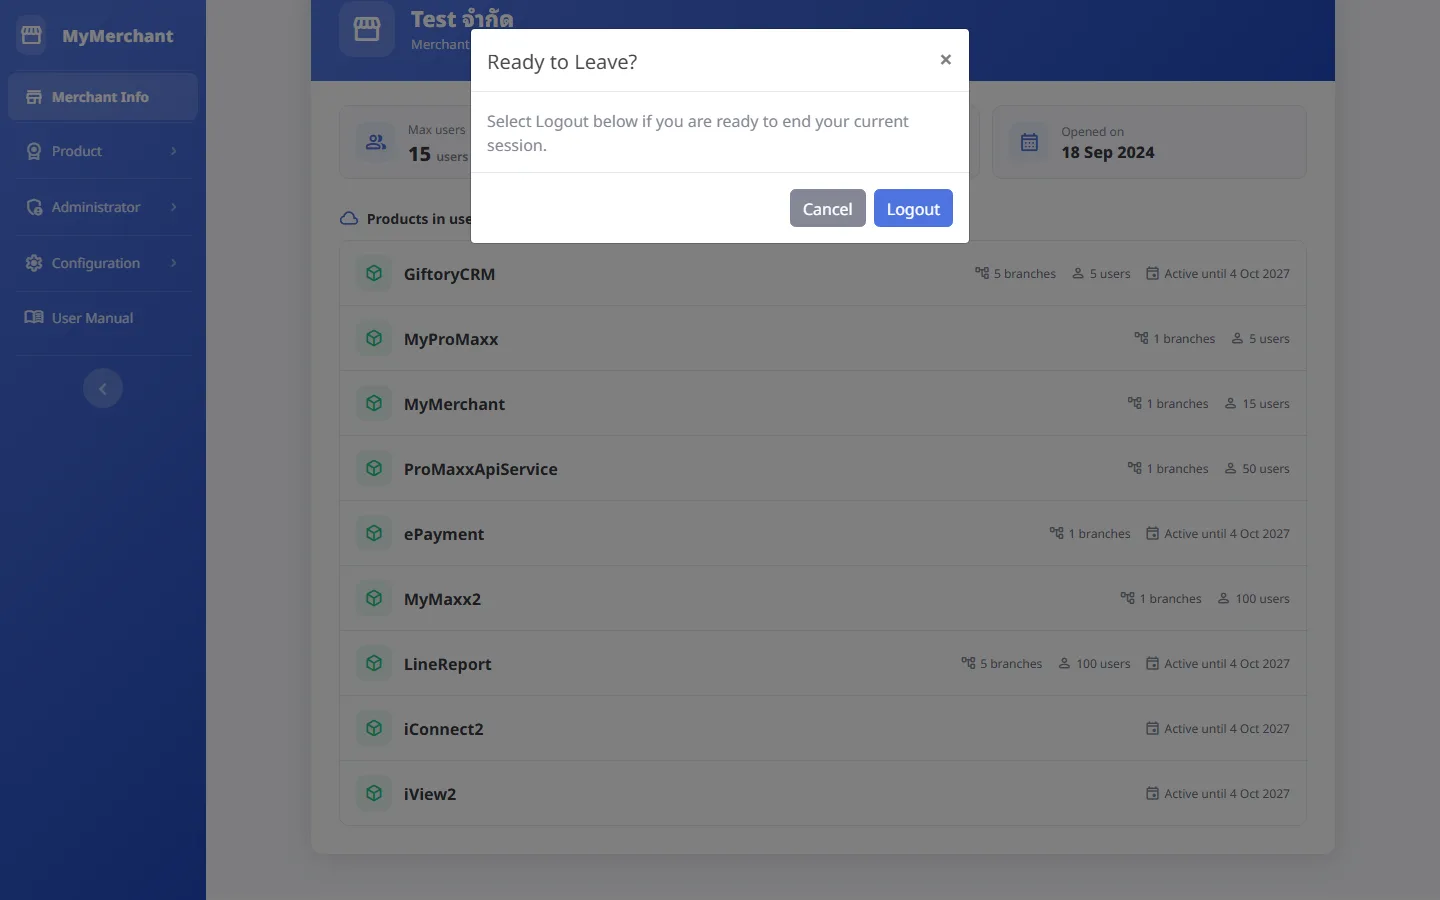Click the merchant store icon in header
The width and height of the screenshot is (1440, 900).
[x=367, y=29]
